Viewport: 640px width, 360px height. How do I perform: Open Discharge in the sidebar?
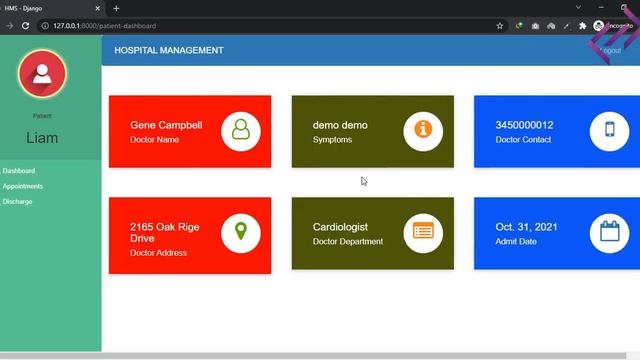pos(17,202)
